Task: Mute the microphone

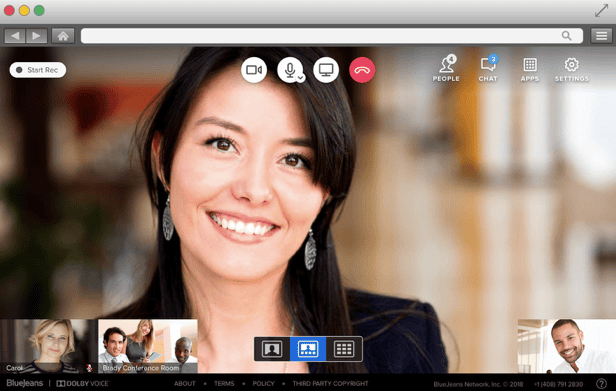Action: (290, 70)
